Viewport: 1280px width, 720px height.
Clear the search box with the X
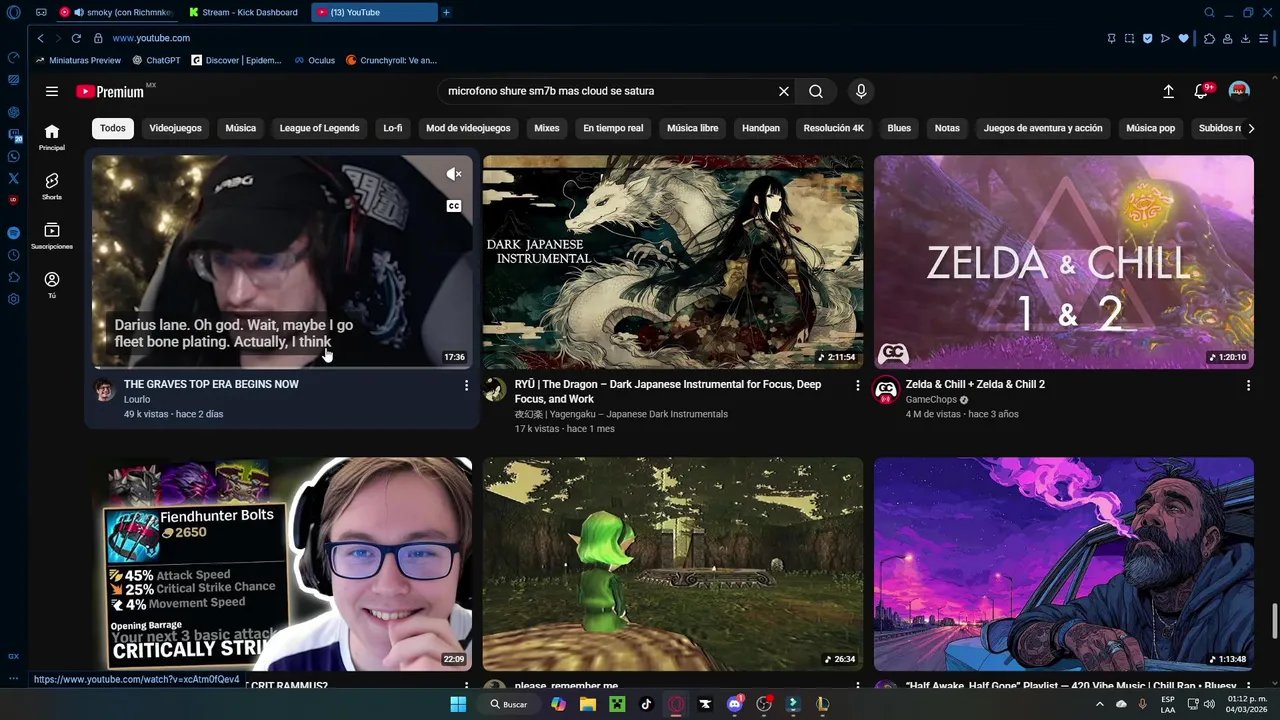coord(784,91)
